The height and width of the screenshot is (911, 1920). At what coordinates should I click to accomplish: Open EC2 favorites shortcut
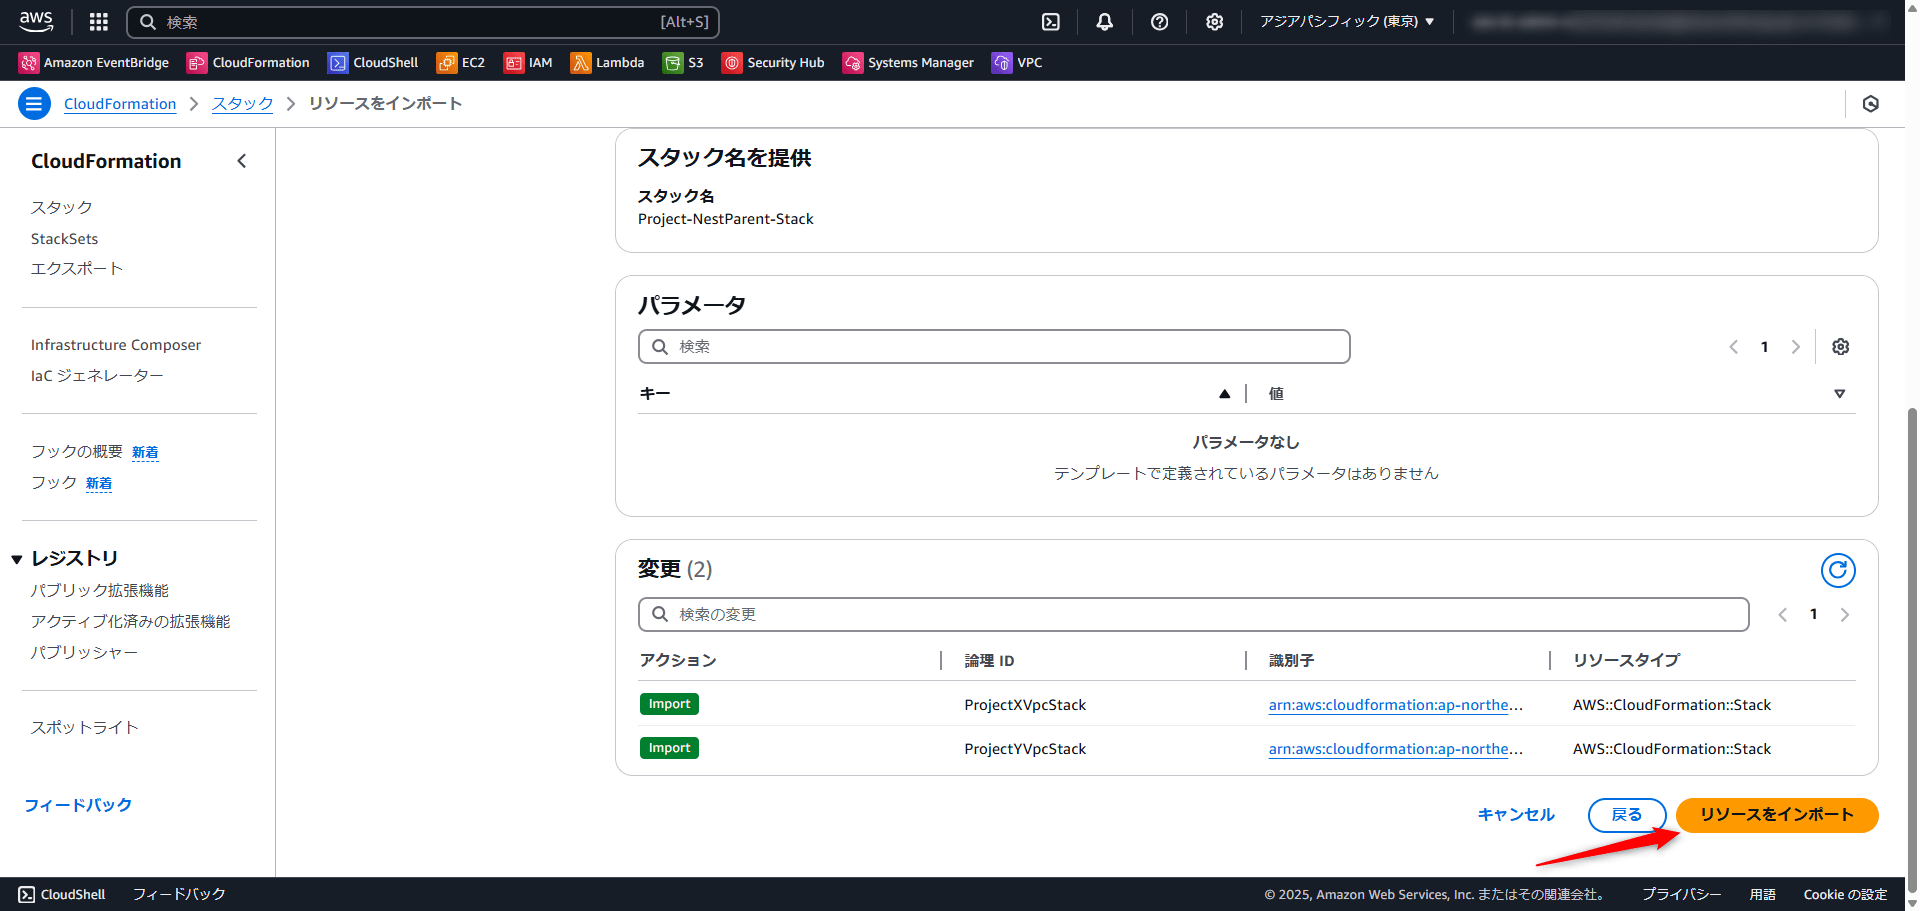point(461,62)
